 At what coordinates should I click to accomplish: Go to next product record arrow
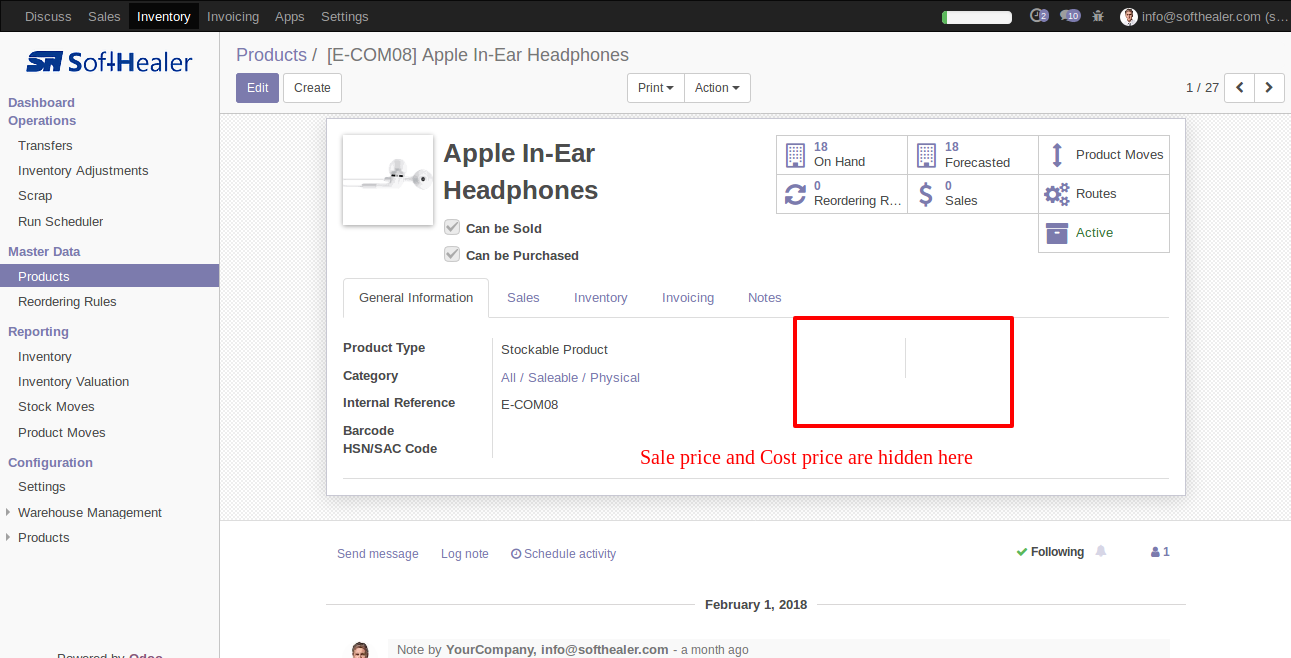(x=1269, y=88)
